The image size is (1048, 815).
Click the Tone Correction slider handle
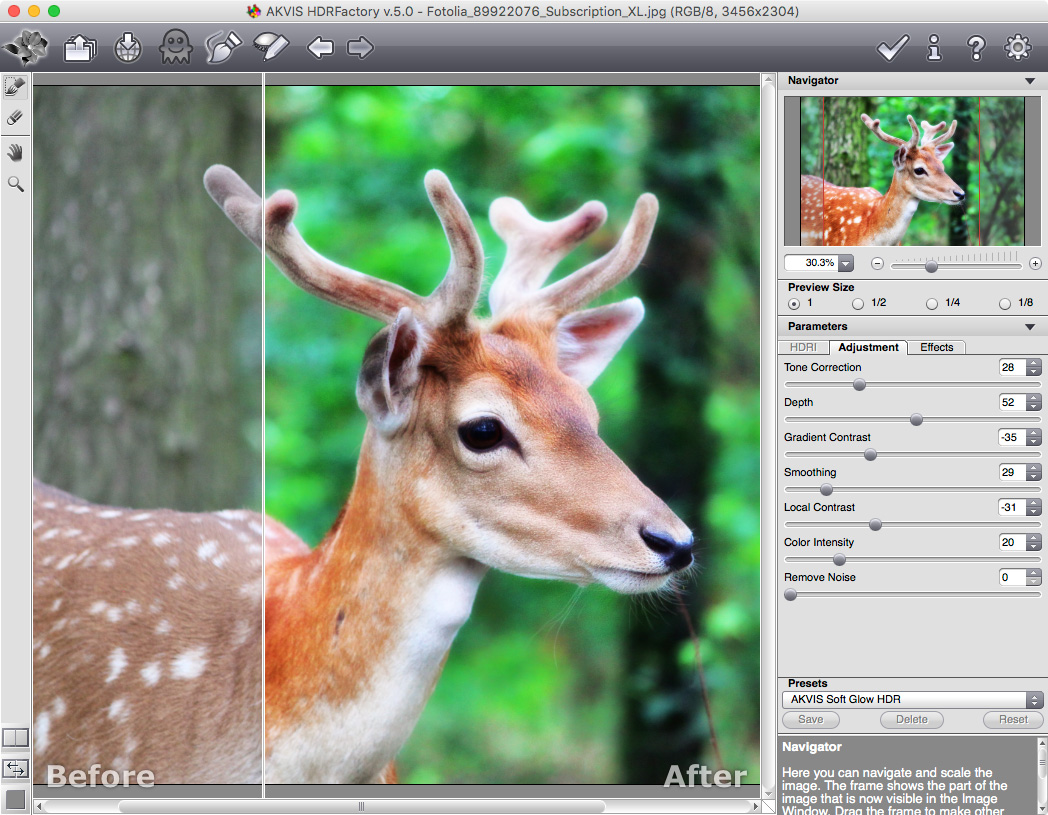[x=859, y=385]
